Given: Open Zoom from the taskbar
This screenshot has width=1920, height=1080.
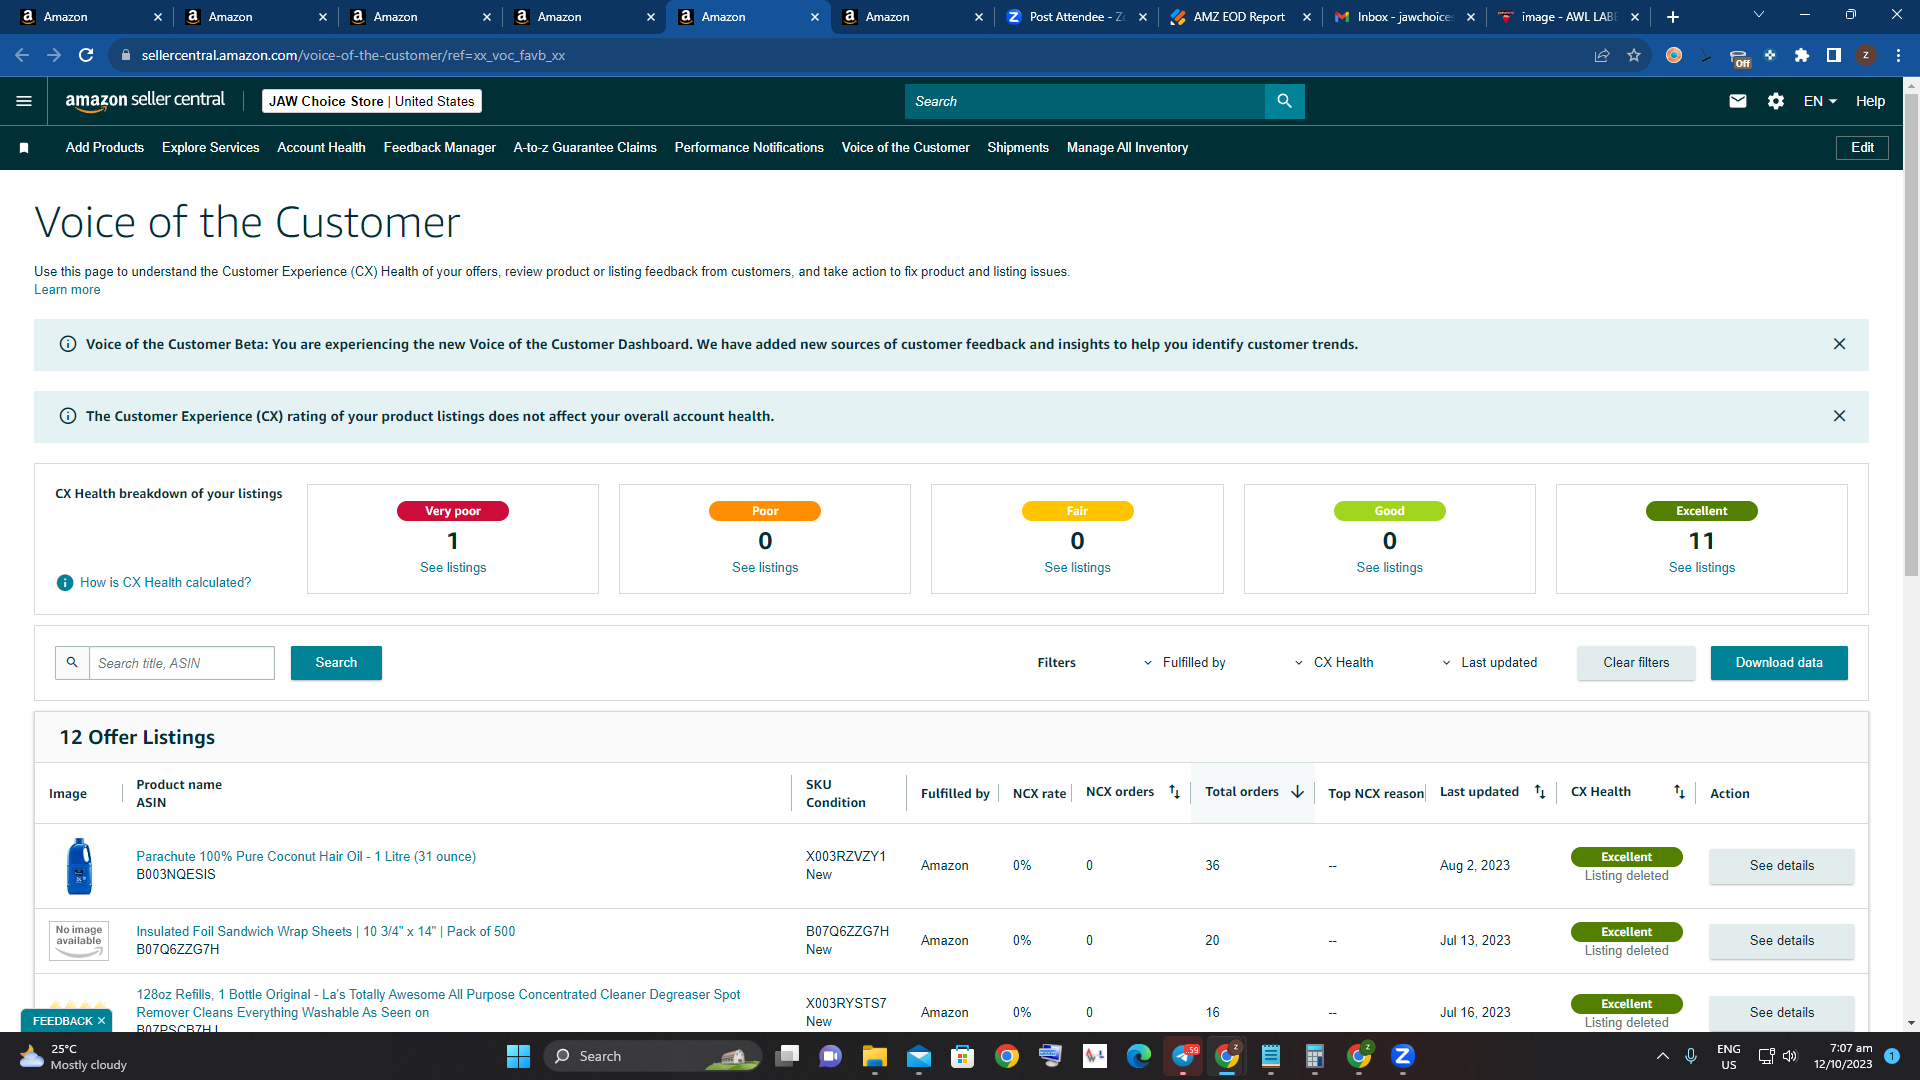Looking at the screenshot, I should coord(1403,1056).
